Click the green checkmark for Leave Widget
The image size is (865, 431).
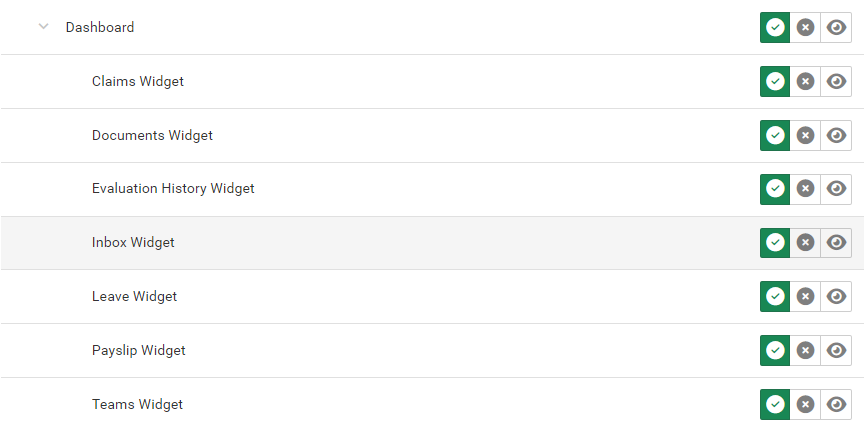(775, 296)
